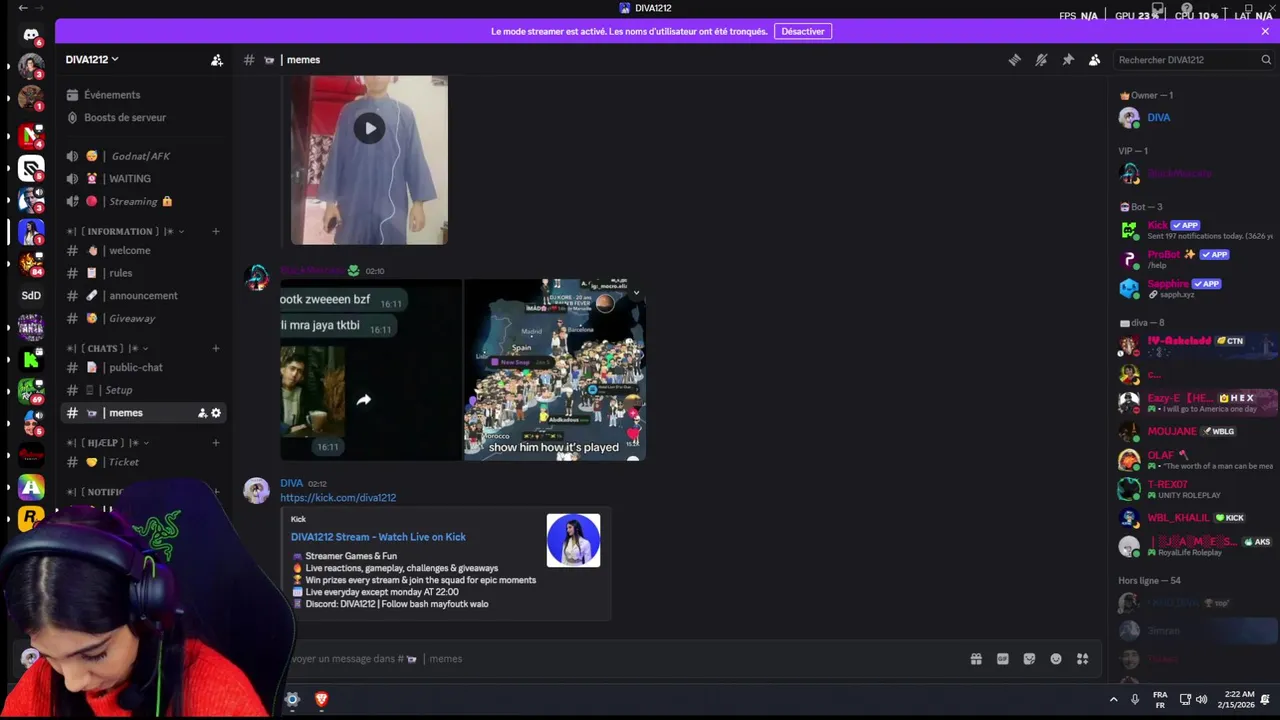1280x720 pixels.
Task: Open volume control in system tray
Action: tap(1201, 699)
